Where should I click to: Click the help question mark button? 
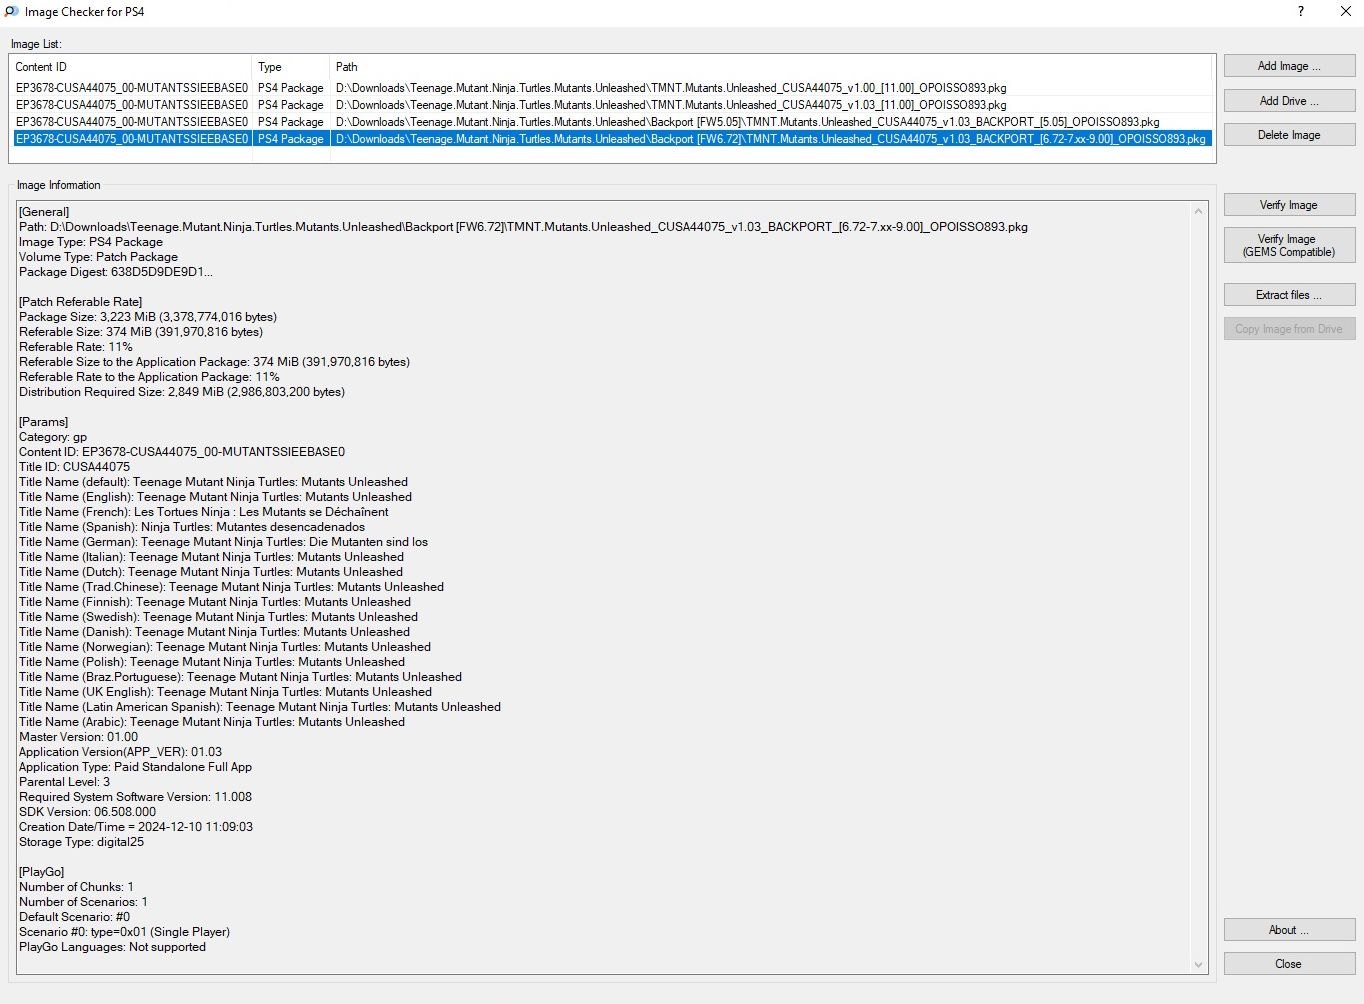point(1301,12)
